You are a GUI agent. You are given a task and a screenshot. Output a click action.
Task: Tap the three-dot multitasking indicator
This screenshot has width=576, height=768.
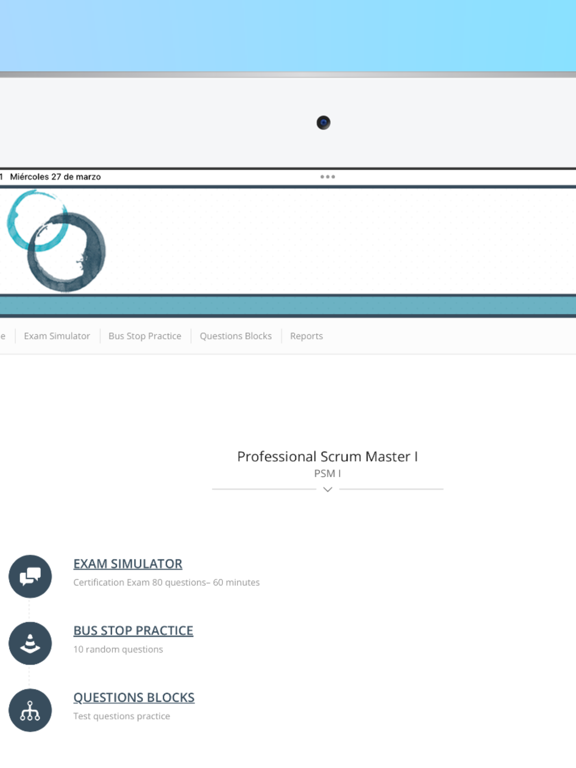pyautogui.click(x=328, y=177)
